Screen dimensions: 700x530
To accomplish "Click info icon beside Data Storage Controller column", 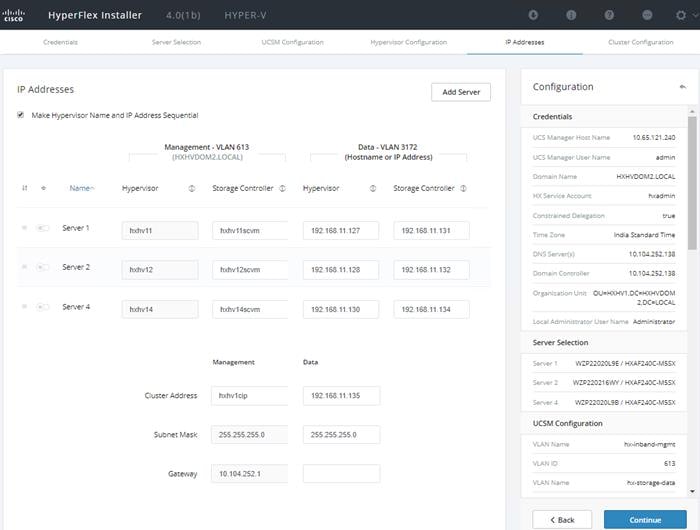I will pyautogui.click(x=463, y=188).
